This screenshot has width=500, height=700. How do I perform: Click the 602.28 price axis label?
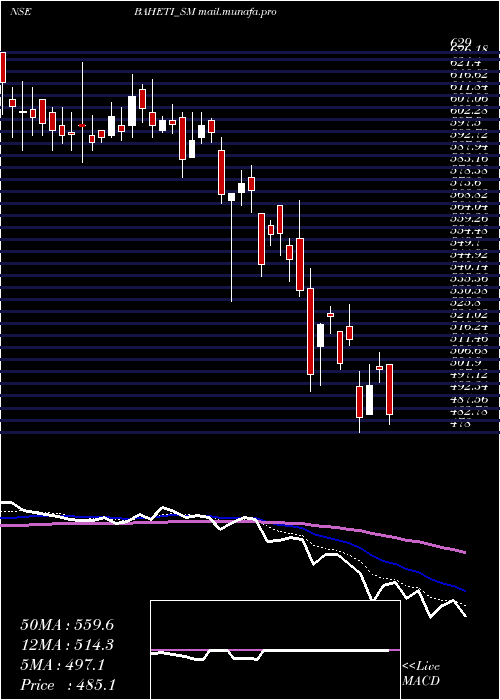[x=469, y=111]
